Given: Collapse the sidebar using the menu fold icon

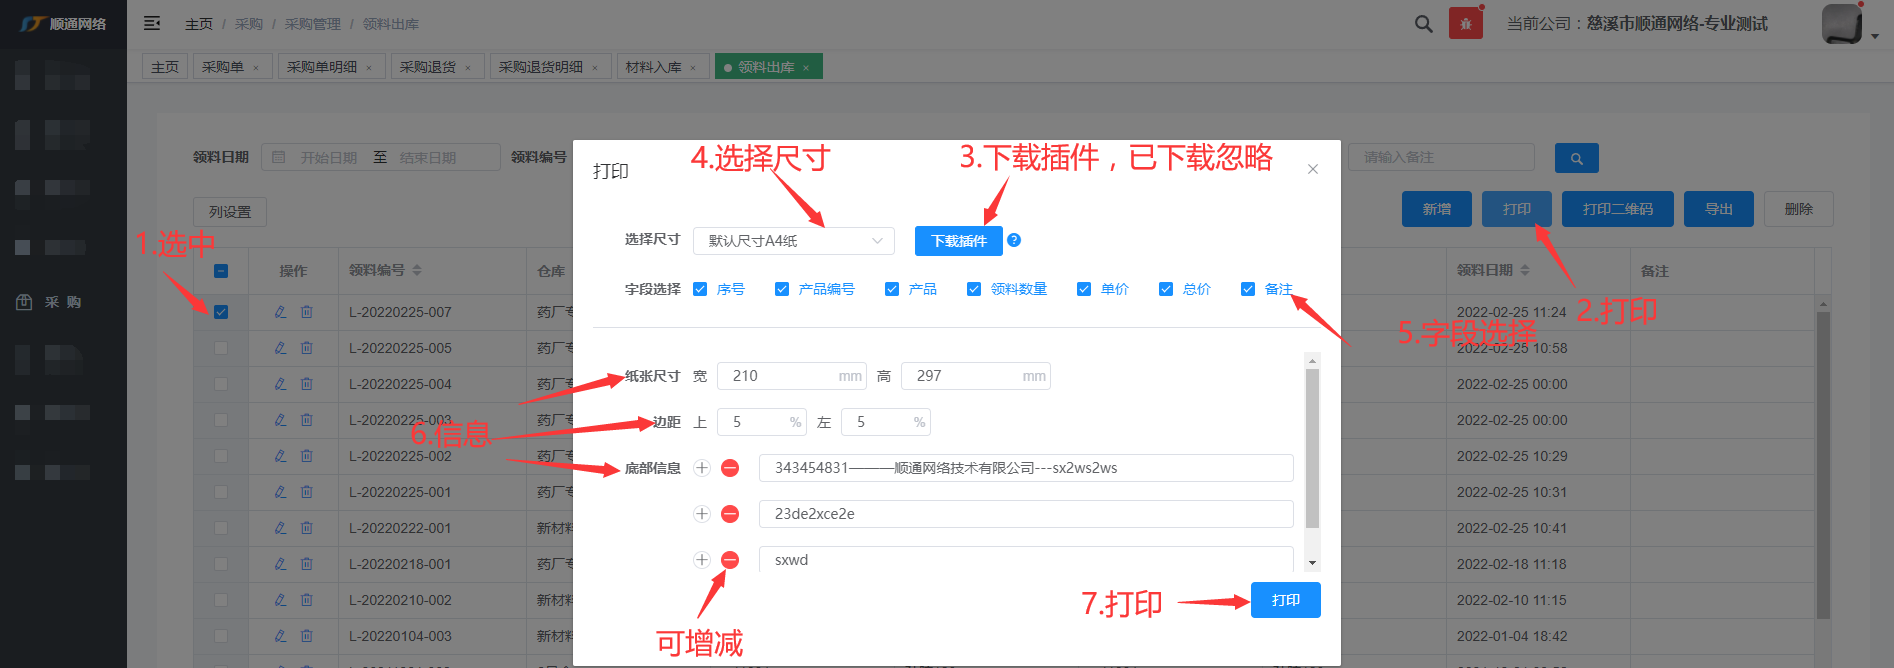Looking at the screenshot, I should click(x=152, y=23).
